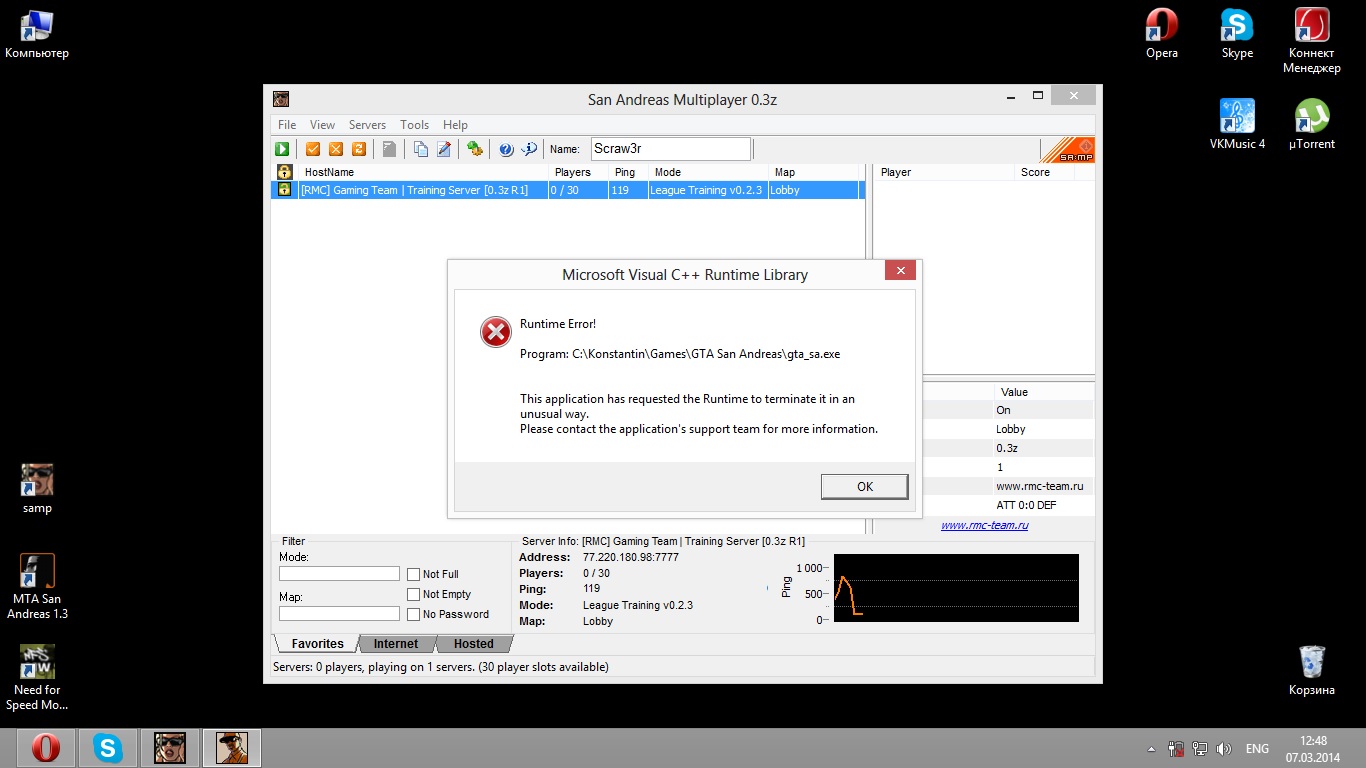Show hidden tray icons arrow
Viewport: 1366px width, 768px height.
pyautogui.click(x=1152, y=749)
